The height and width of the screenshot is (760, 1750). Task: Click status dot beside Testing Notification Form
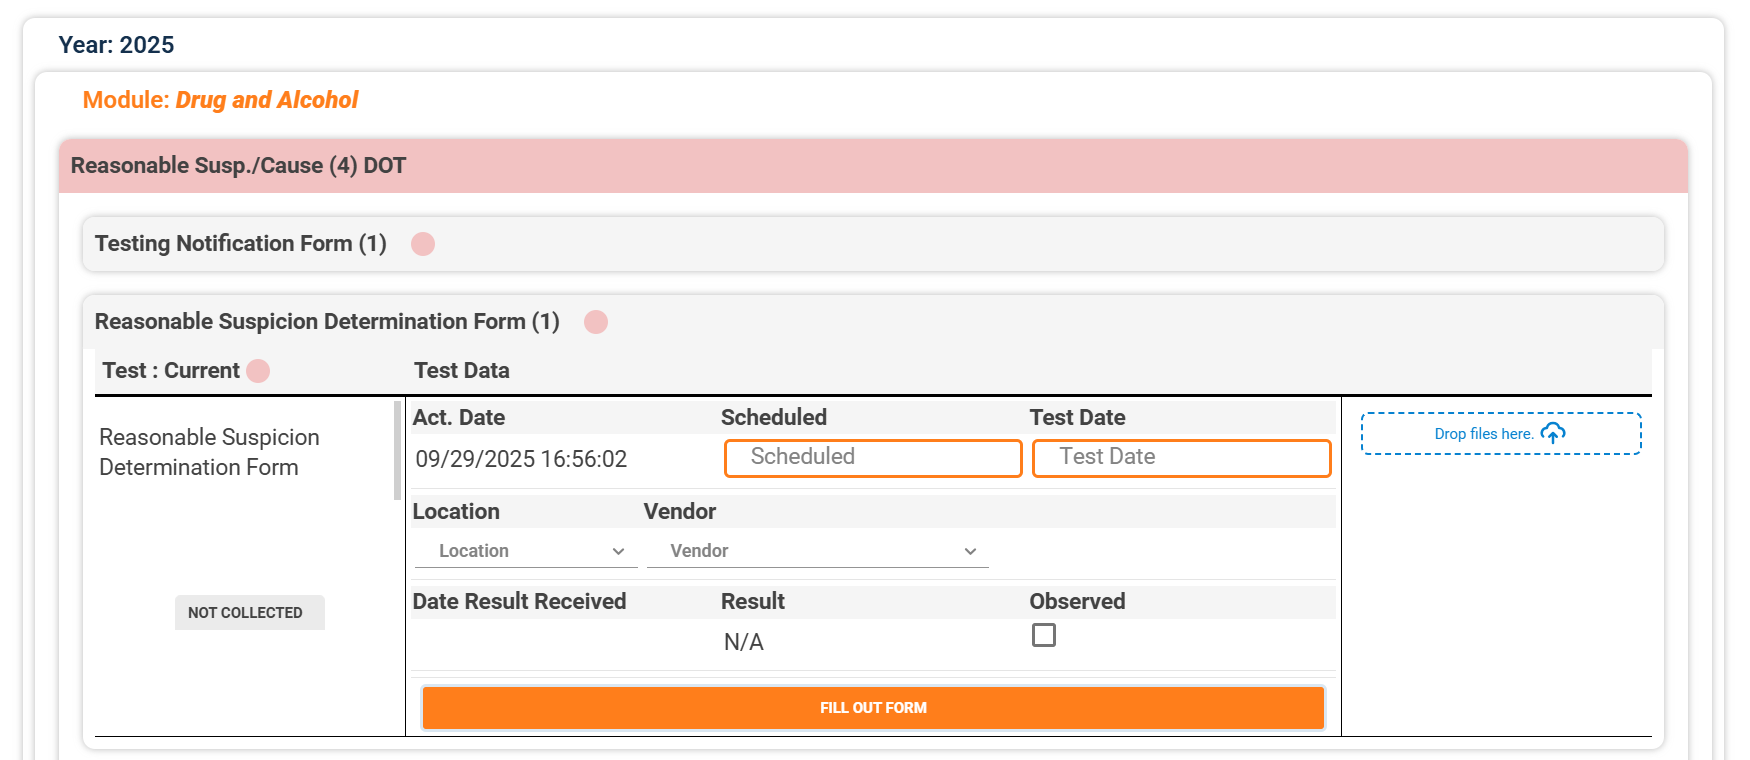pos(423,244)
